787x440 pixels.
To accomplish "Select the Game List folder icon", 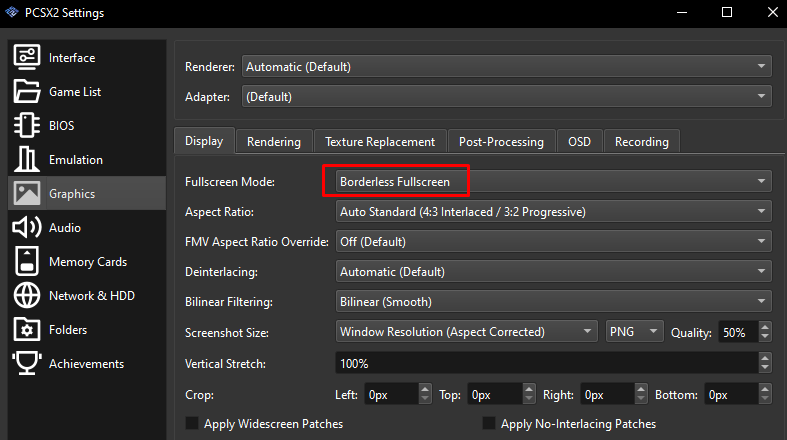I will [26, 92].
